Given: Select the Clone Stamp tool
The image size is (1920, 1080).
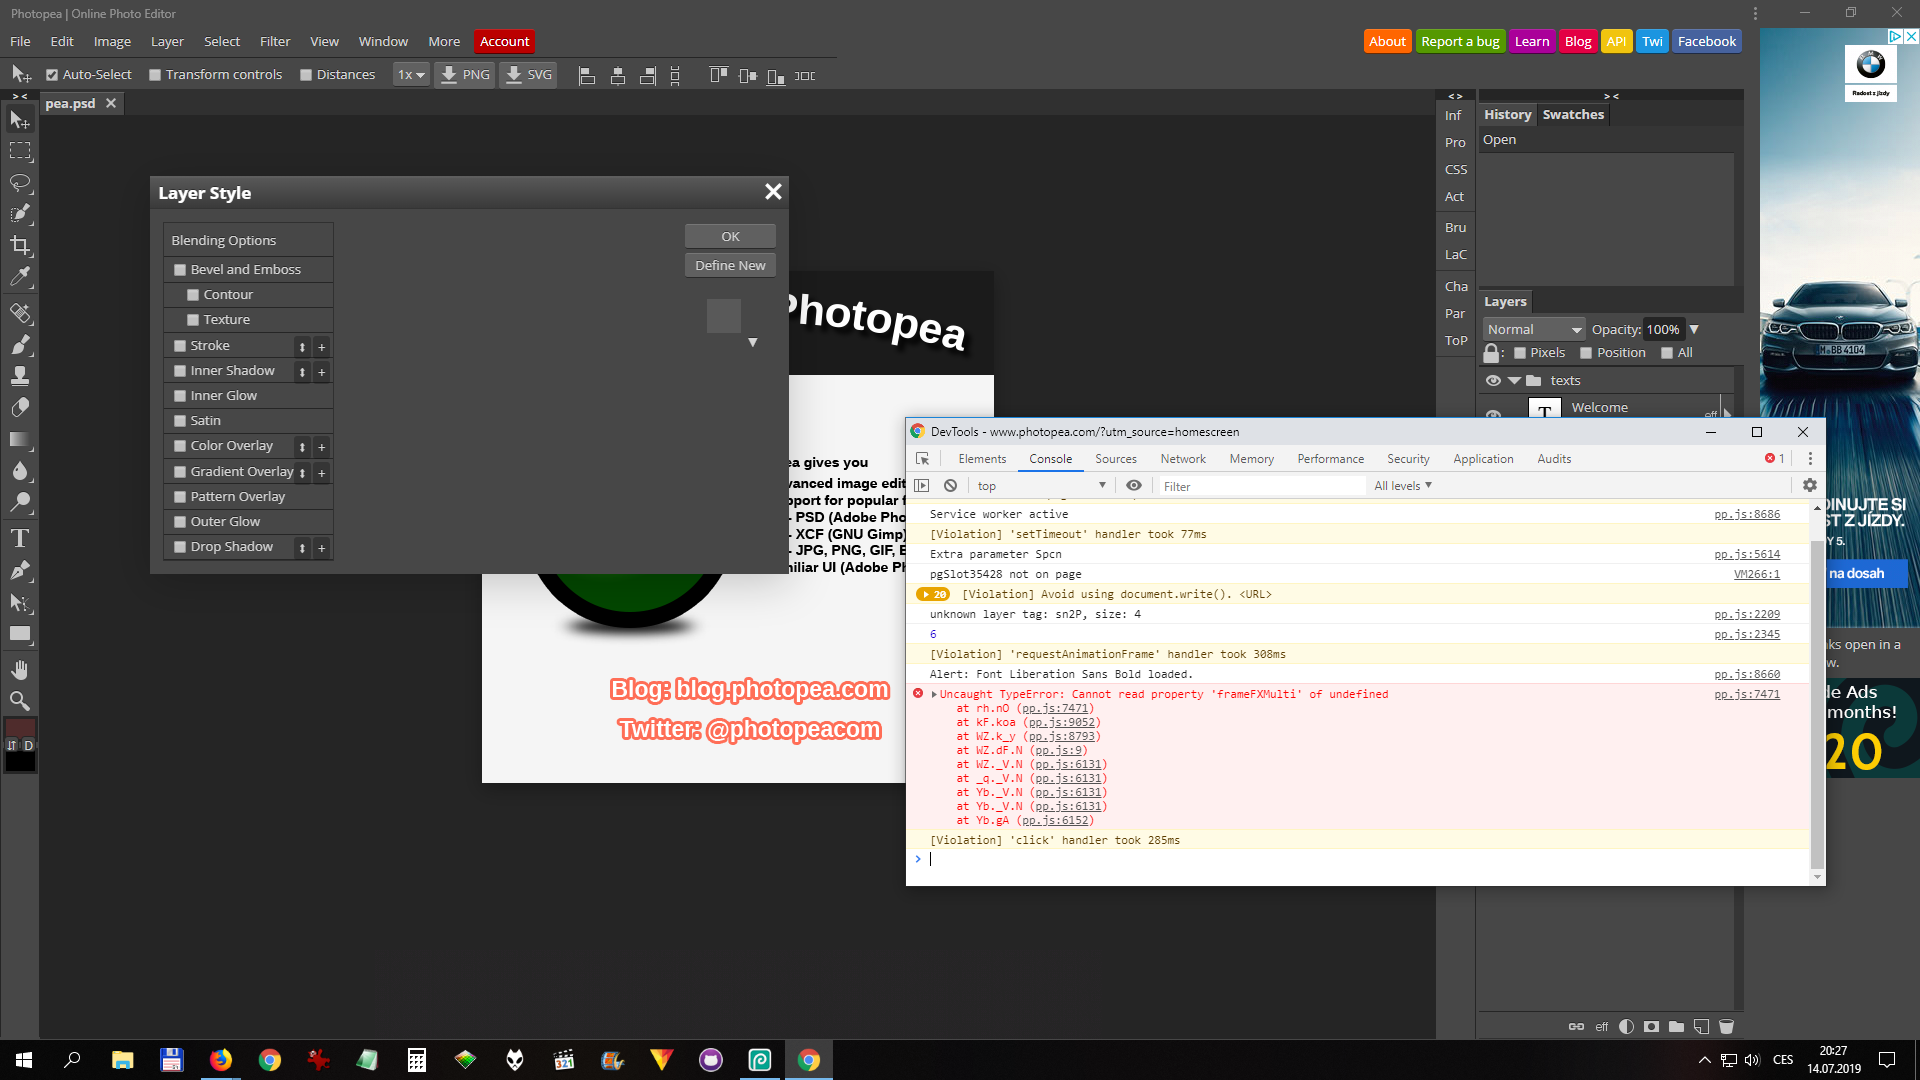Looking at the screenshot, I should click(20, 376).
